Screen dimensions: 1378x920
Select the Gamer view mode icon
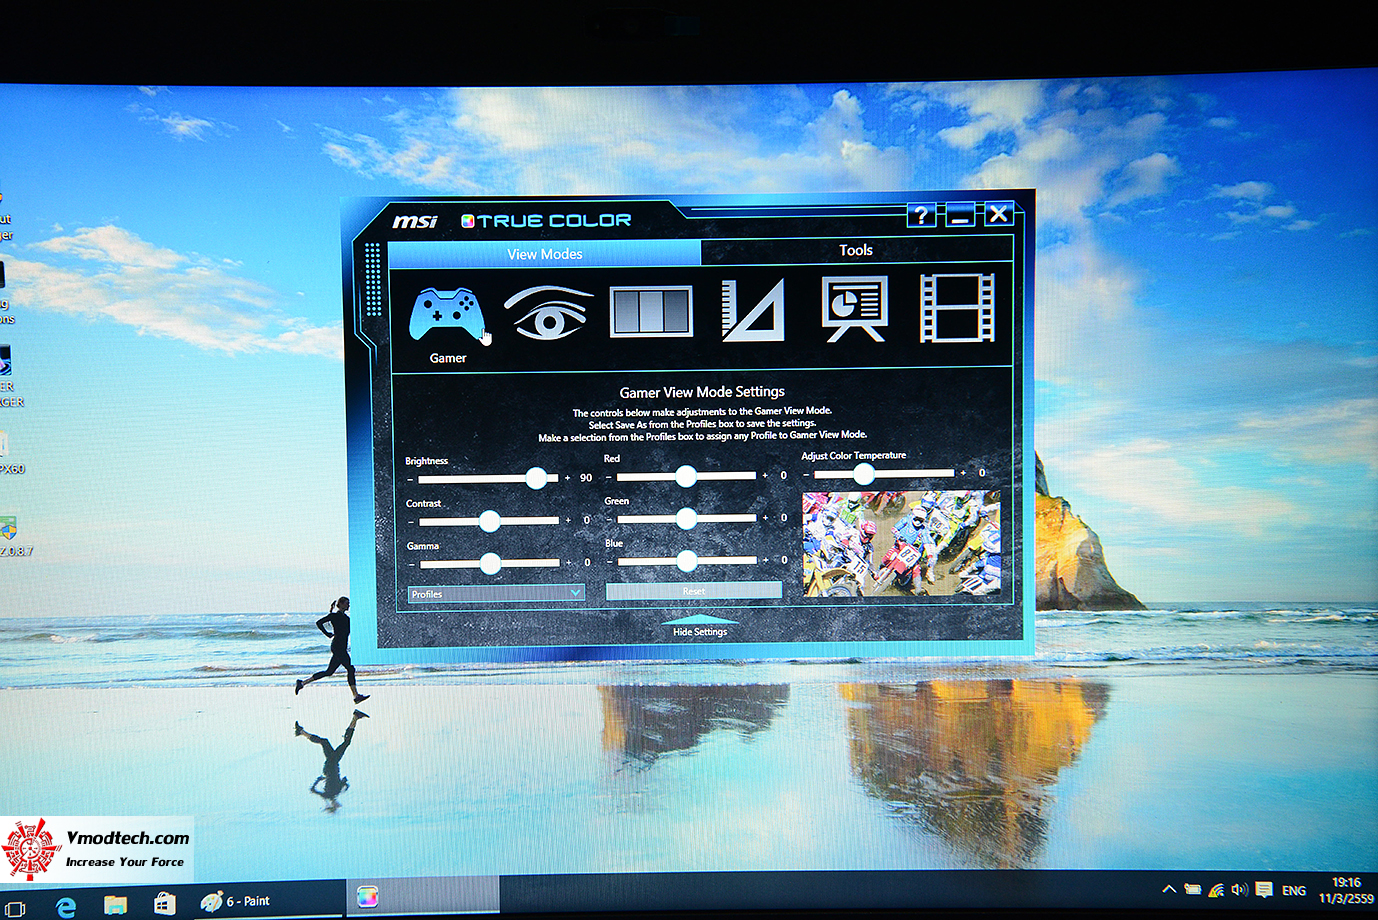[446, 314]
